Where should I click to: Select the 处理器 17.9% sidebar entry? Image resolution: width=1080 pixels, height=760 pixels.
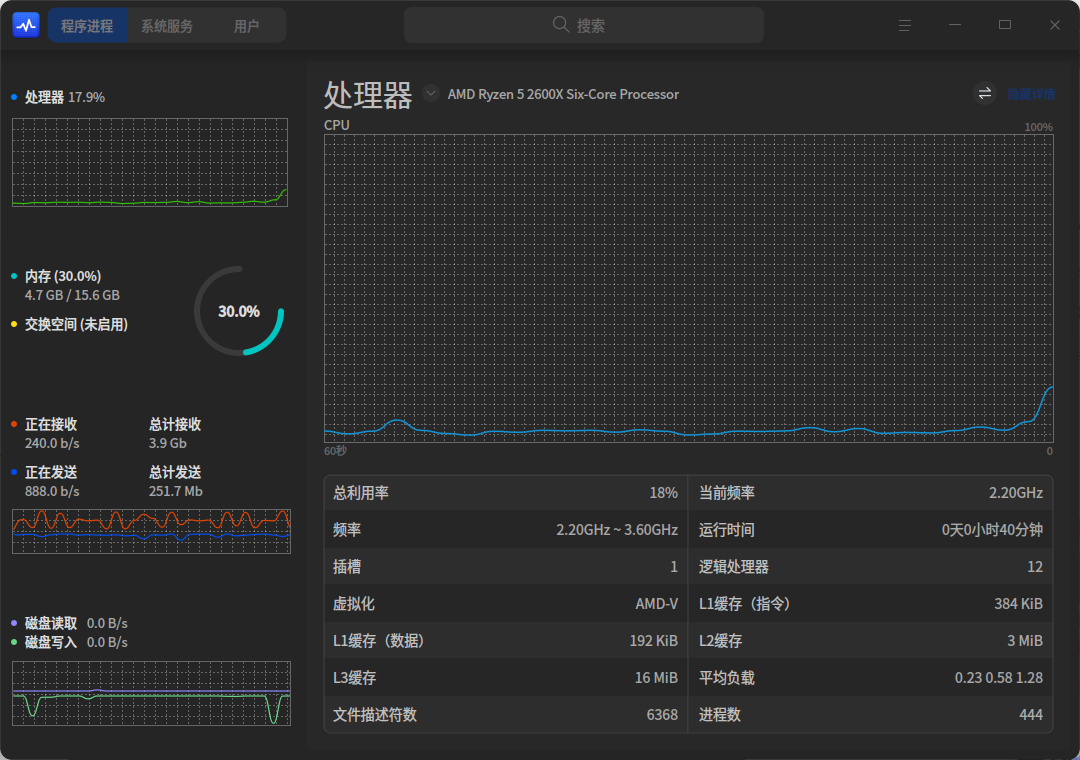[x=59, y=97]
